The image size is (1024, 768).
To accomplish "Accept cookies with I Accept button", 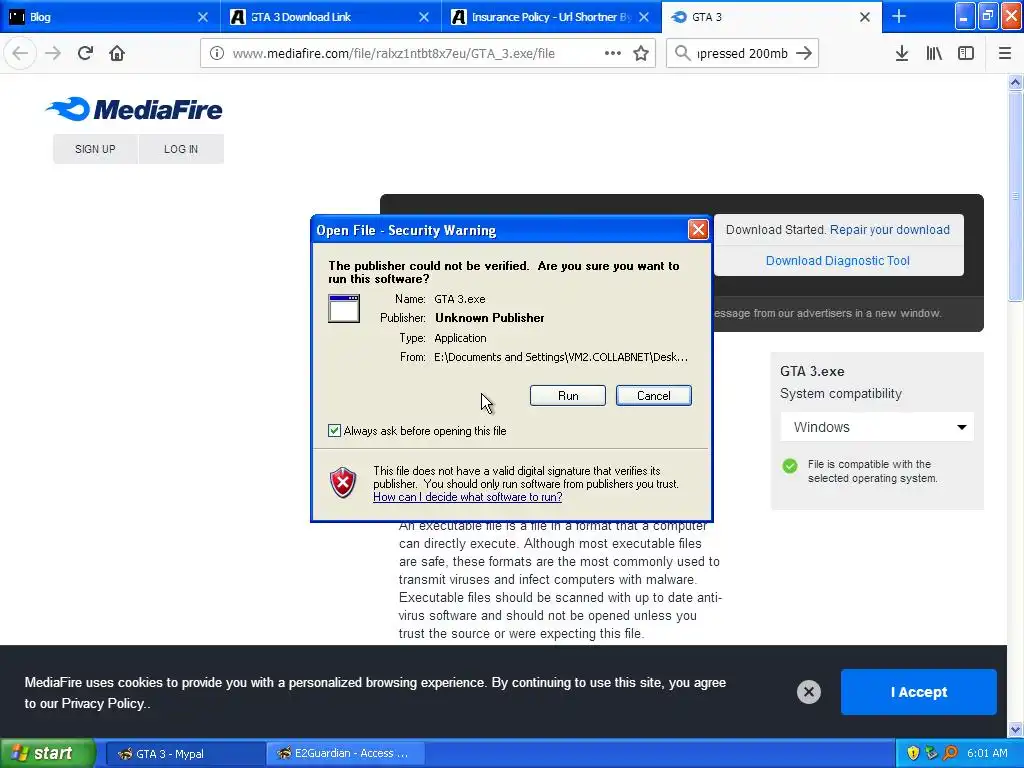I will 918,692.
